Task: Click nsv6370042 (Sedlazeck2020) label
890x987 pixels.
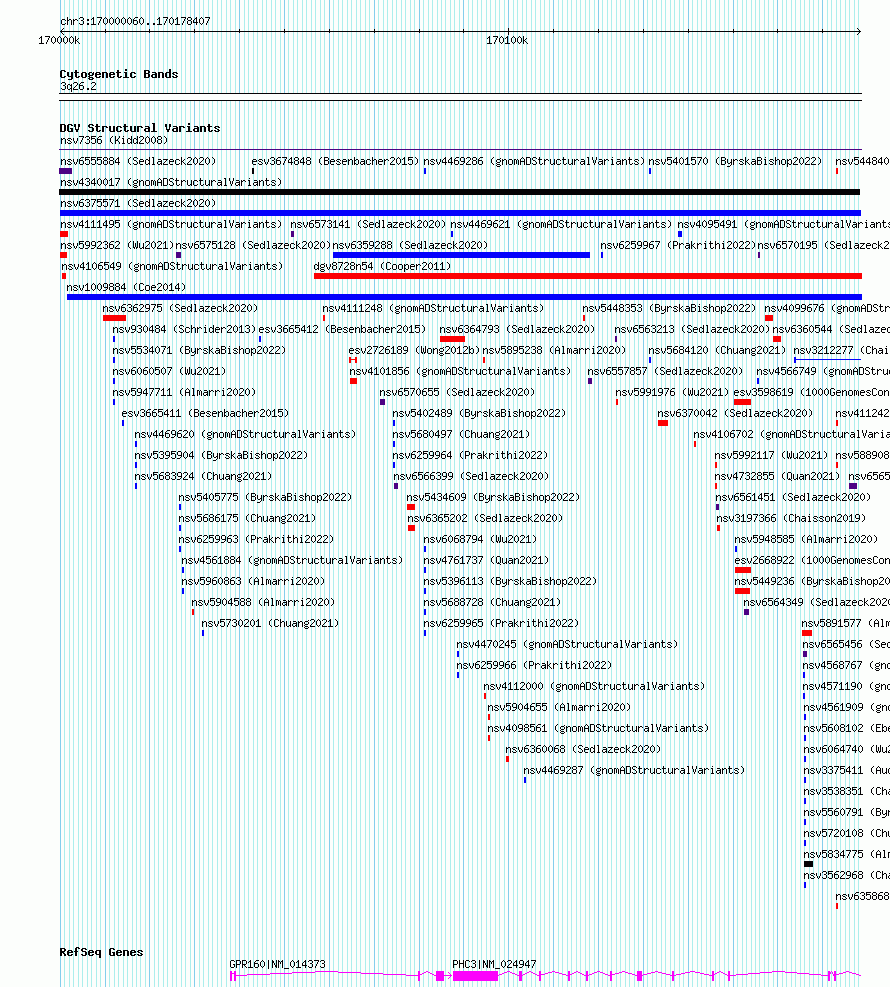Action: 735,414
